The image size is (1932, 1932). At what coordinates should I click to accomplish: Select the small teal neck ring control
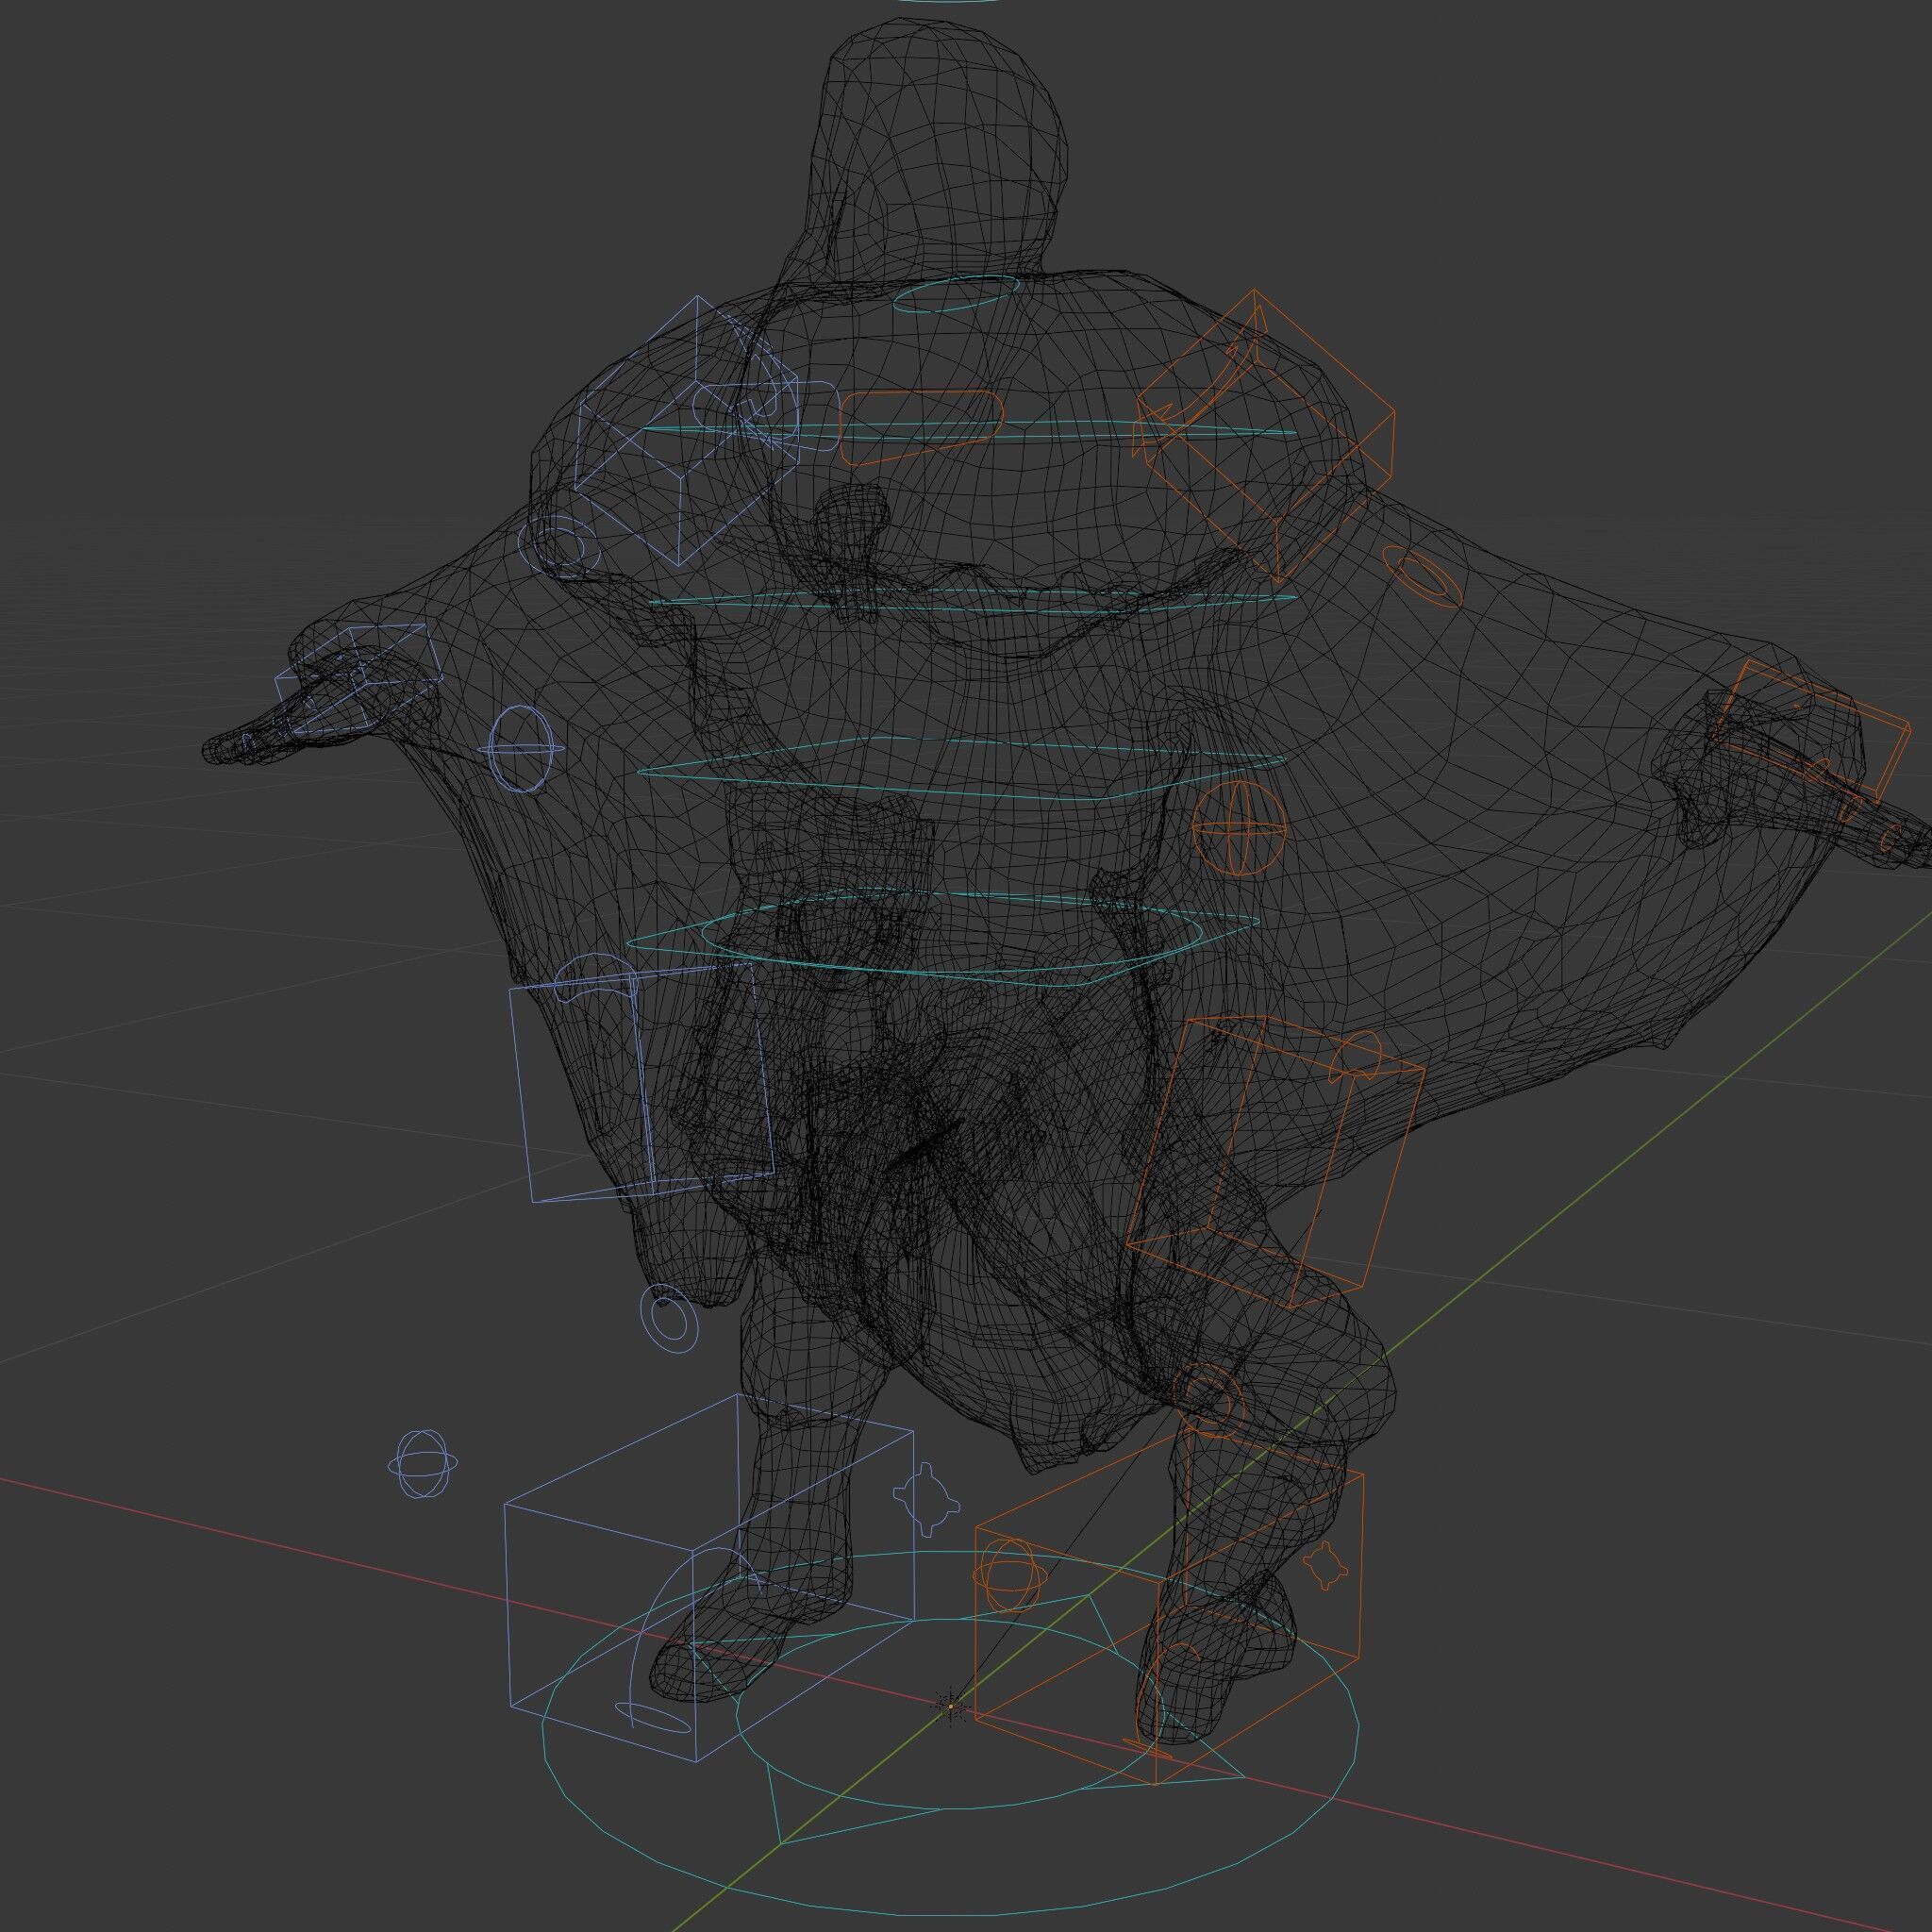pos(956,294)
